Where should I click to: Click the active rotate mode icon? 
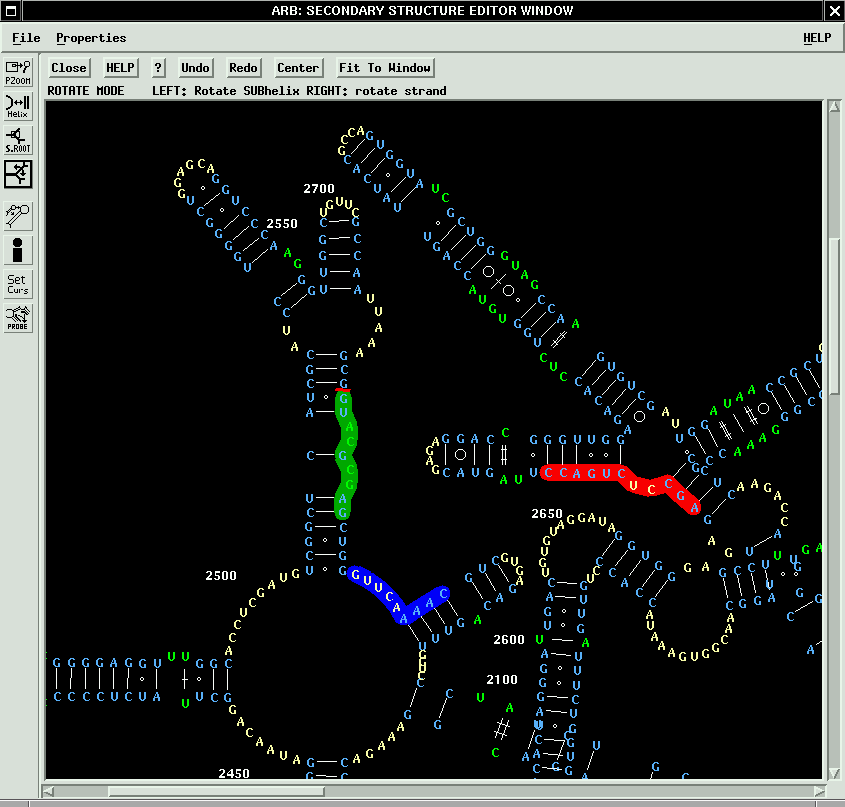click(x=18, y=175)
